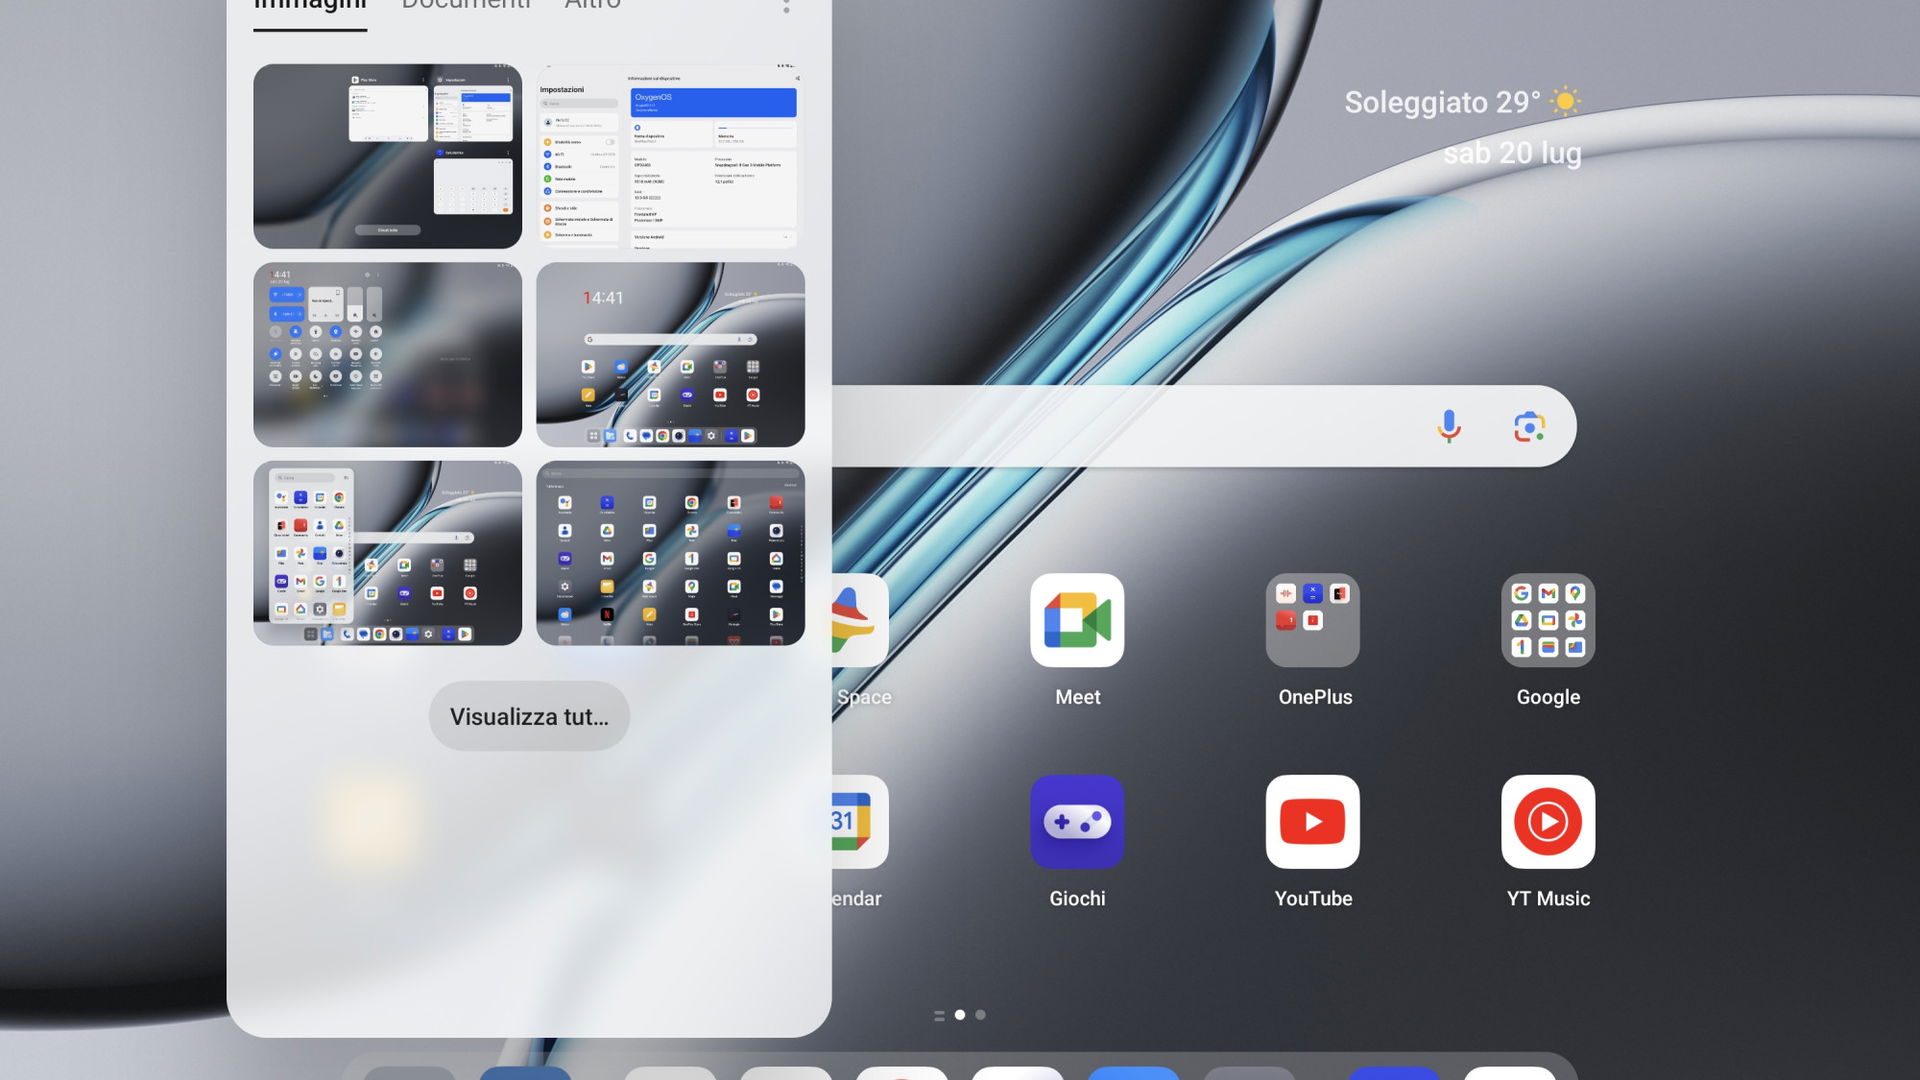Open the Meet app
The height and width of the screenshot is (1080, 1920).
tap(1077, 620)
